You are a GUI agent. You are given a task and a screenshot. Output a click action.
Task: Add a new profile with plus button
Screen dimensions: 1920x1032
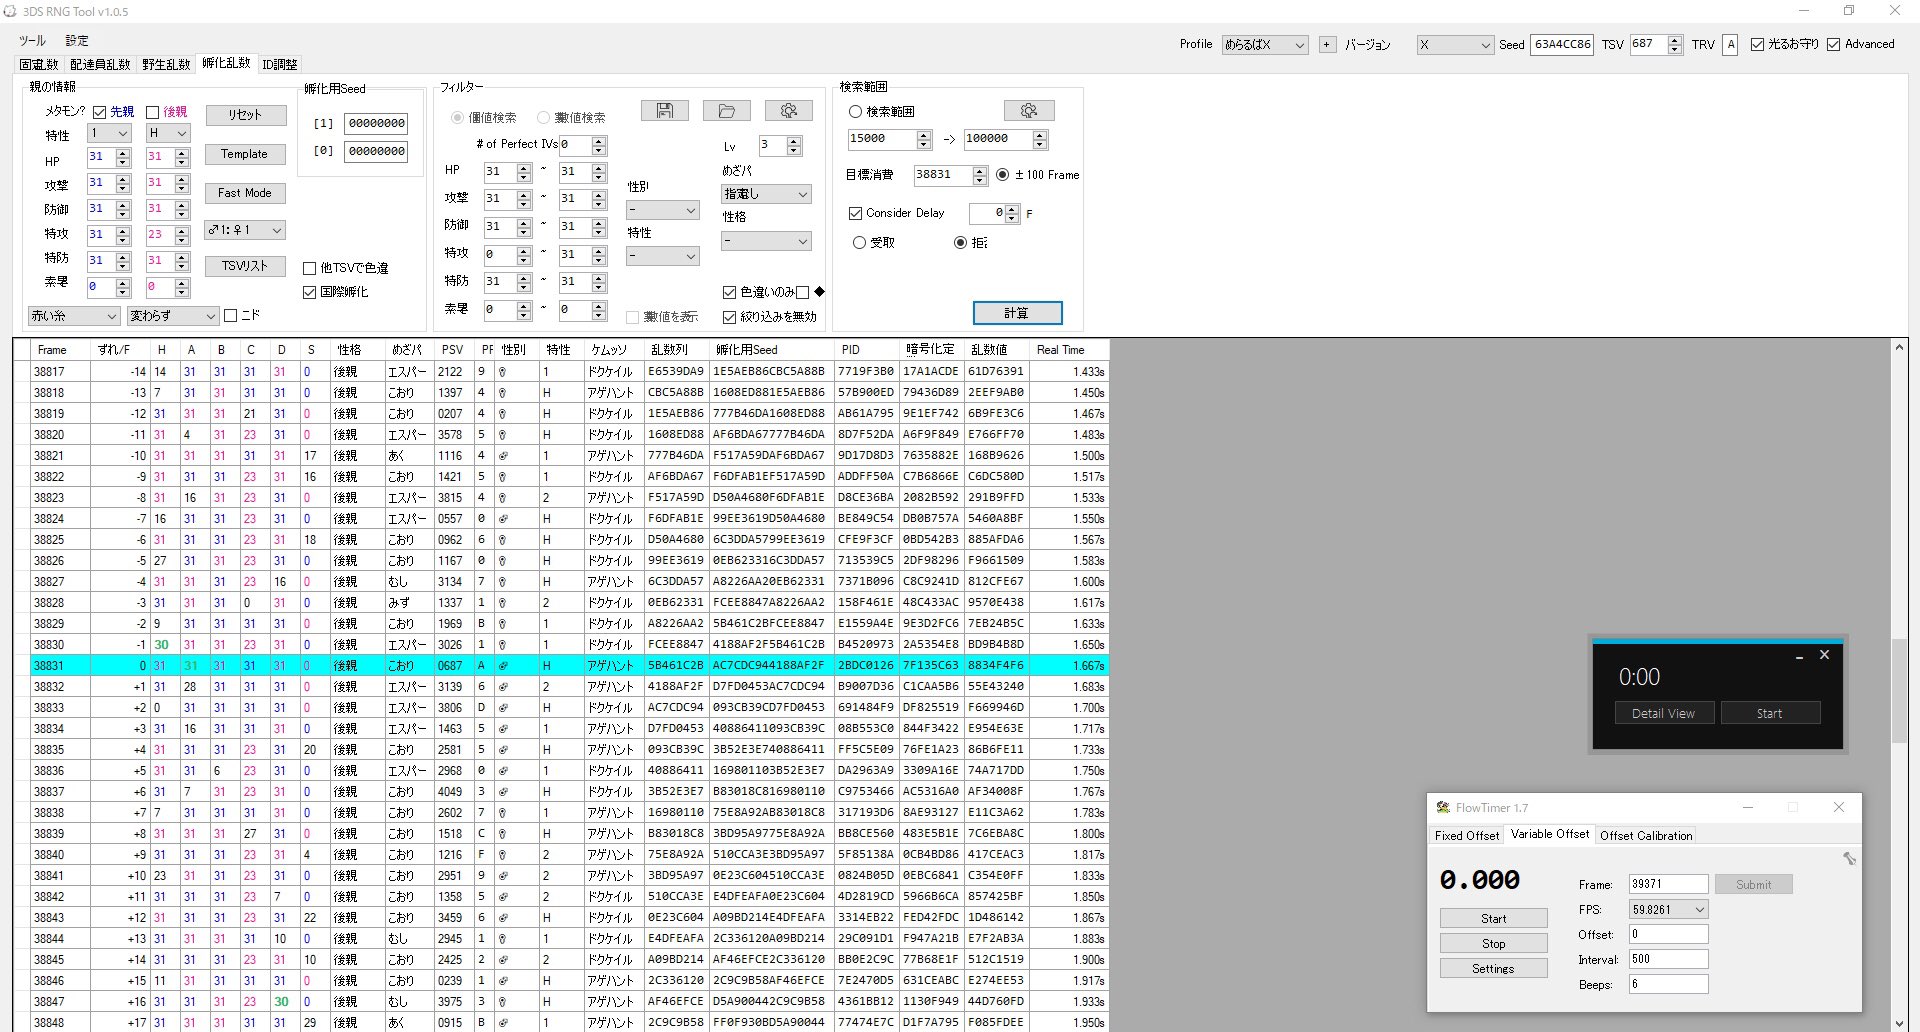coord(1327,45)
